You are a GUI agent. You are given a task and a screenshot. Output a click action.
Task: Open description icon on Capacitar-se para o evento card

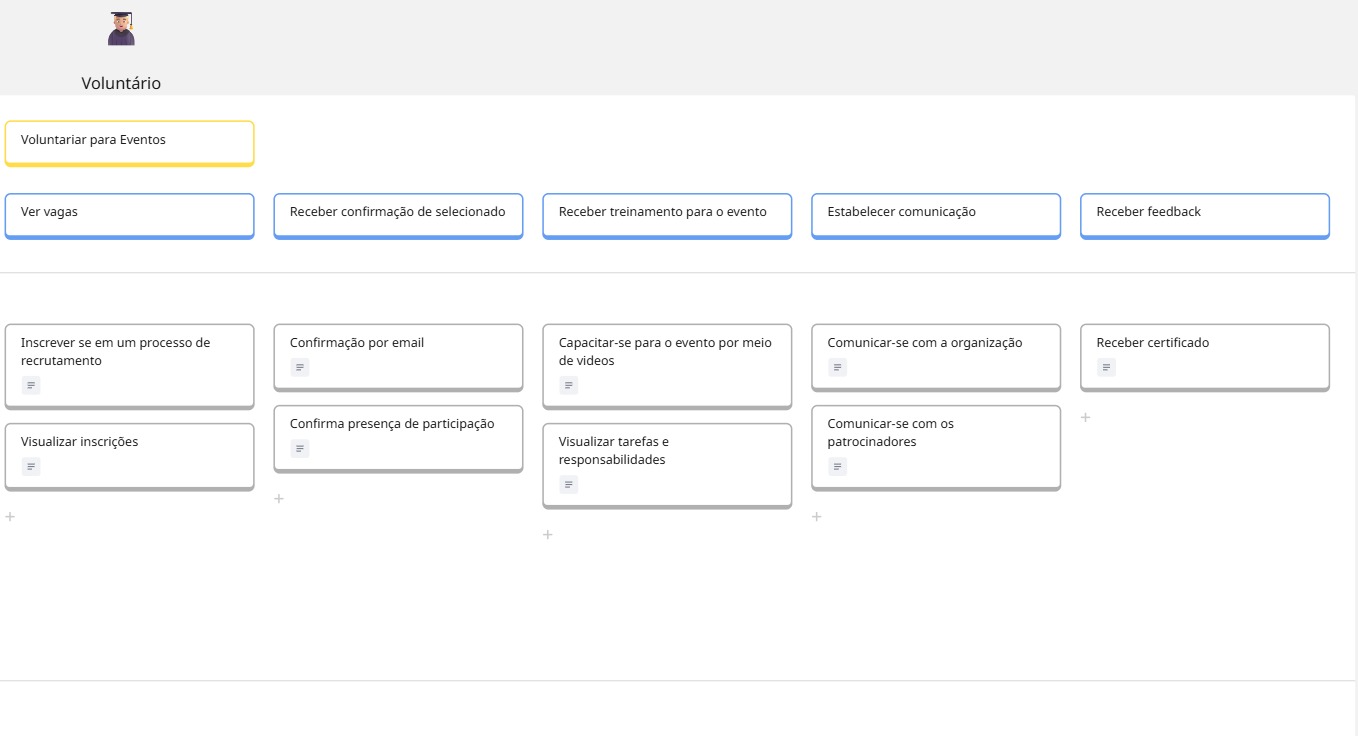click(568, 386)
